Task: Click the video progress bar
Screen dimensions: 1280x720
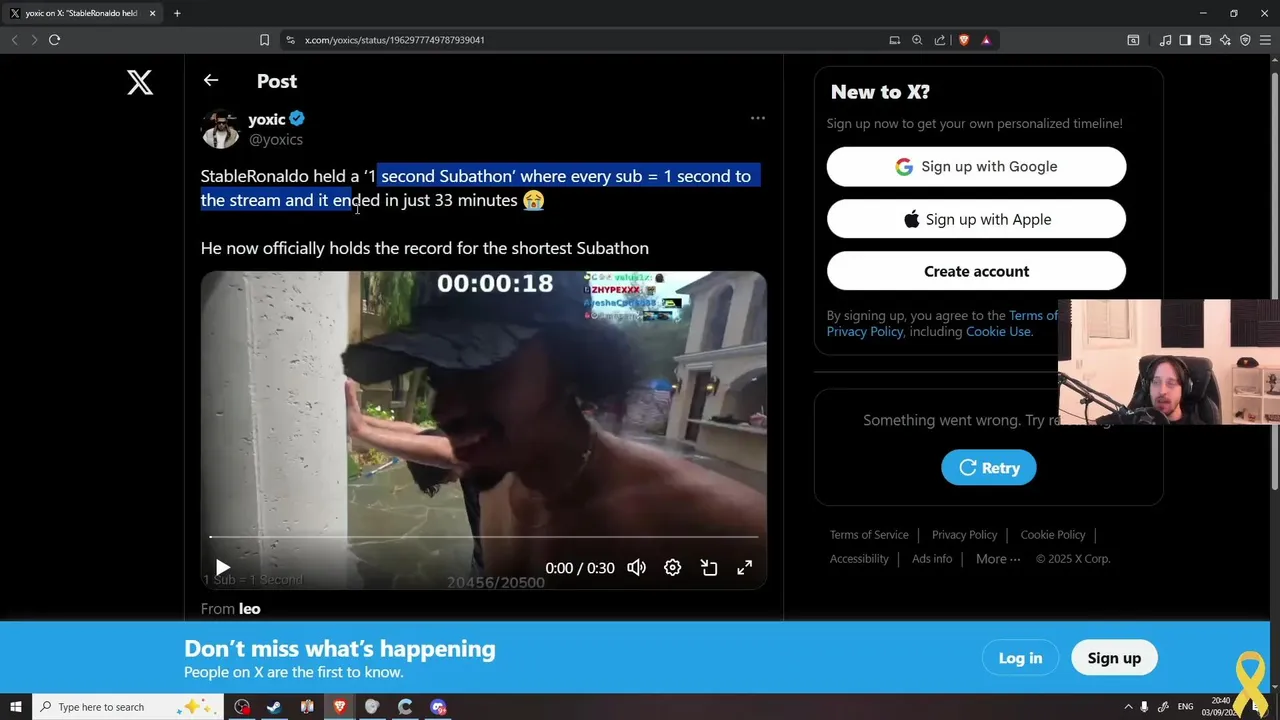Action: click(x=484, y=537)
